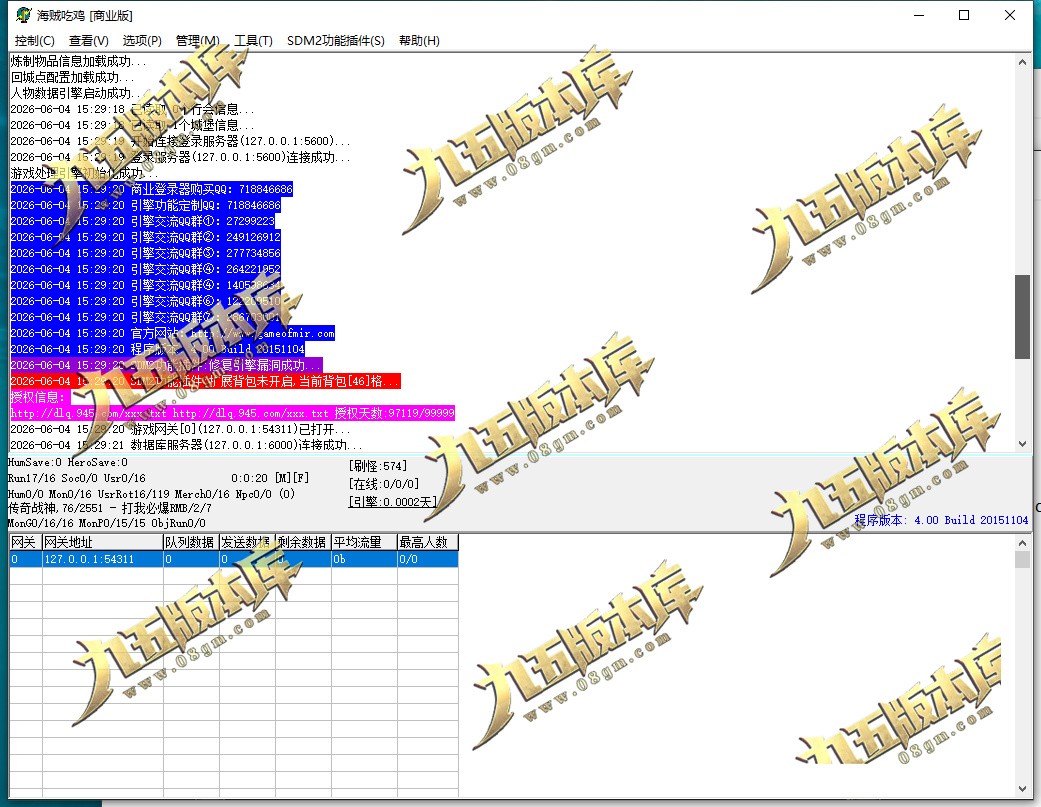Click log scrollbar up arrow
Image resolution: width=1041 pixels, height=807 pixels.
1022,62
